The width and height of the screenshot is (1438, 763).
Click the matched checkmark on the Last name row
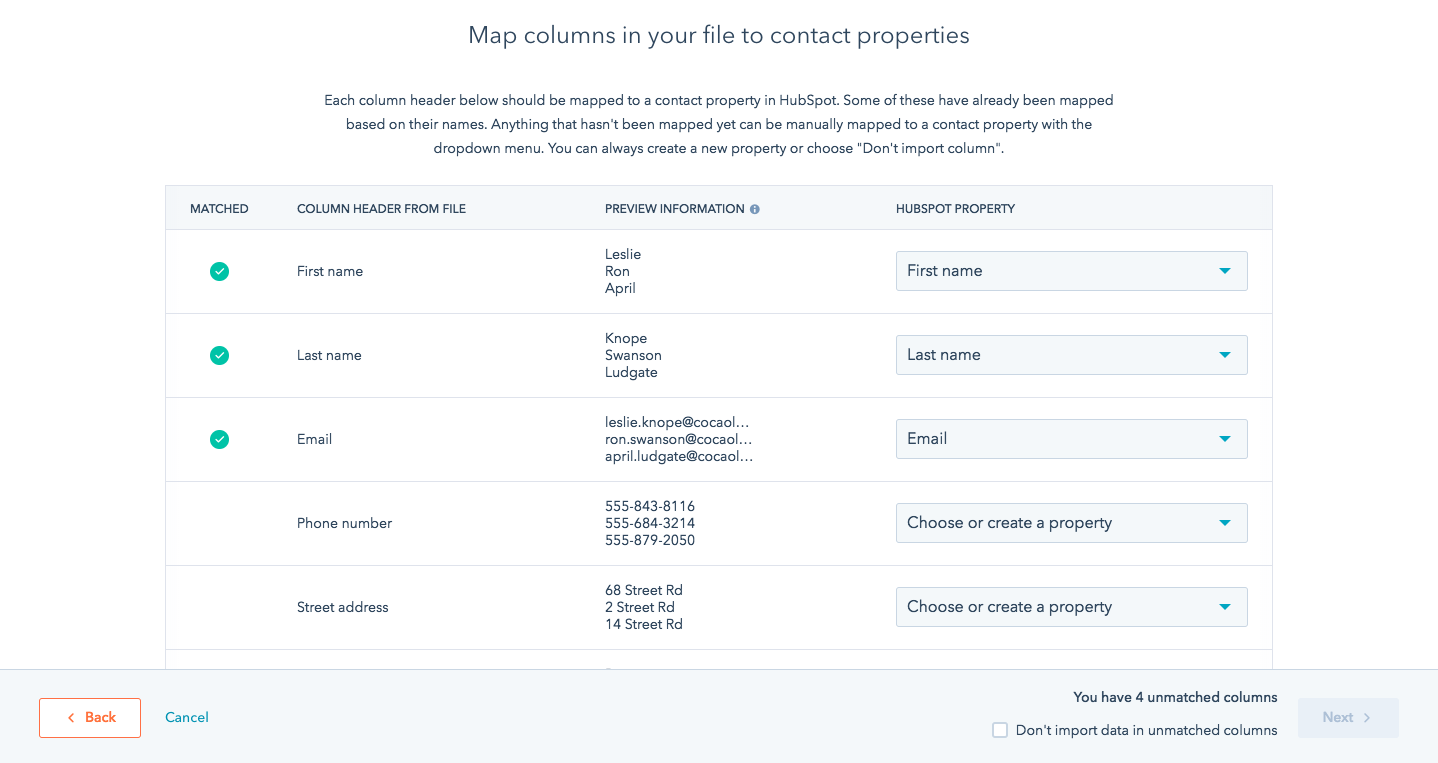[x=219, y=355]
